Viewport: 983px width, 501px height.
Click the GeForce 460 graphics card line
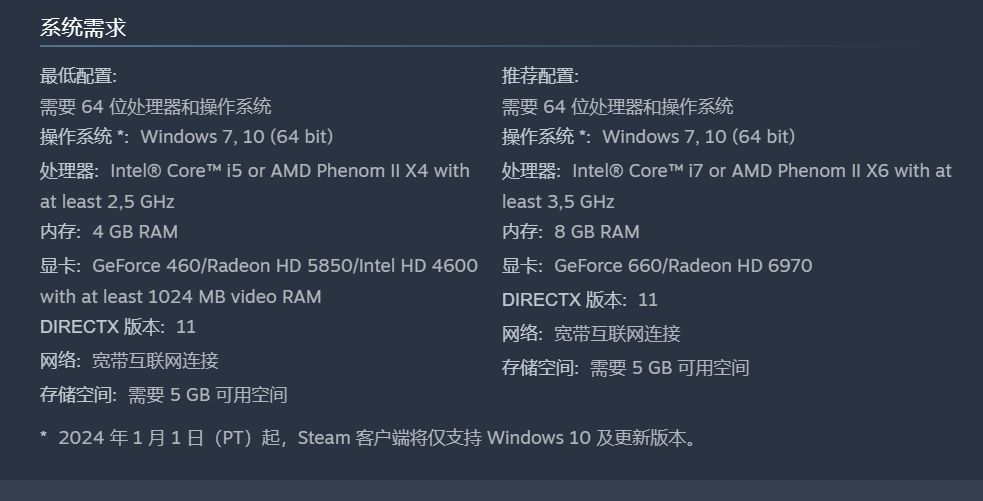point(259,266)
